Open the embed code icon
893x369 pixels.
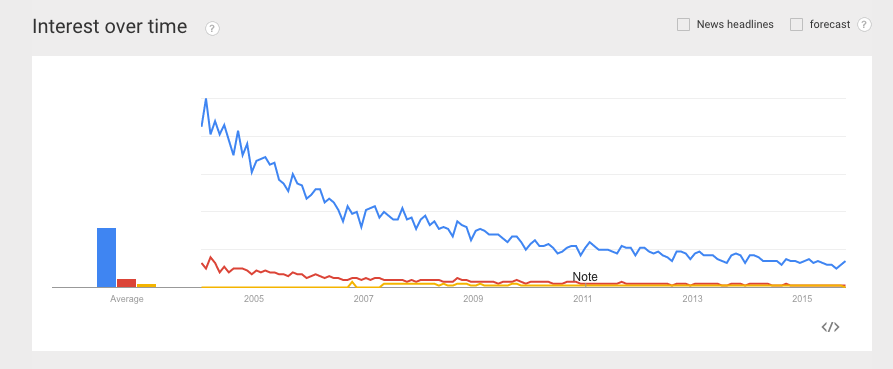click(830, 327)
